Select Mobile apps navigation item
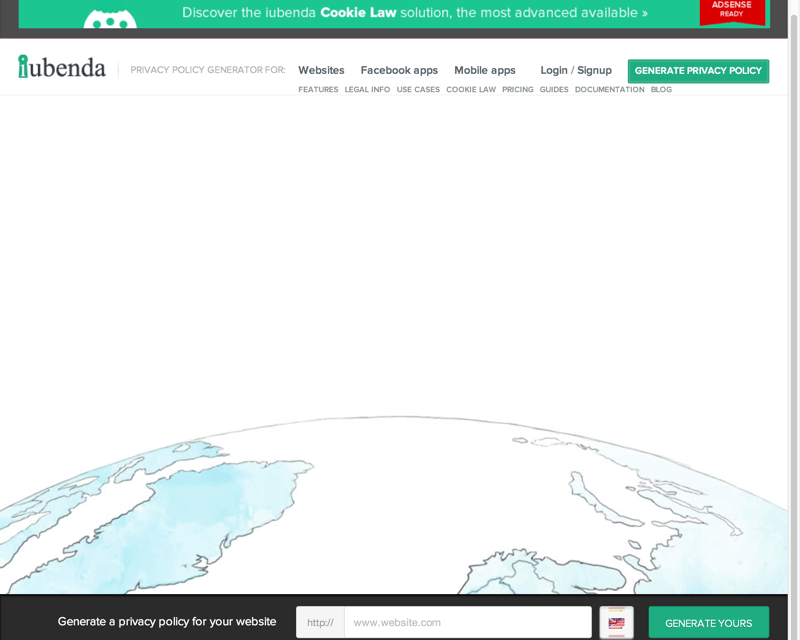The height and width of the screenshot is (640, 800). click(x=485, y=70)
